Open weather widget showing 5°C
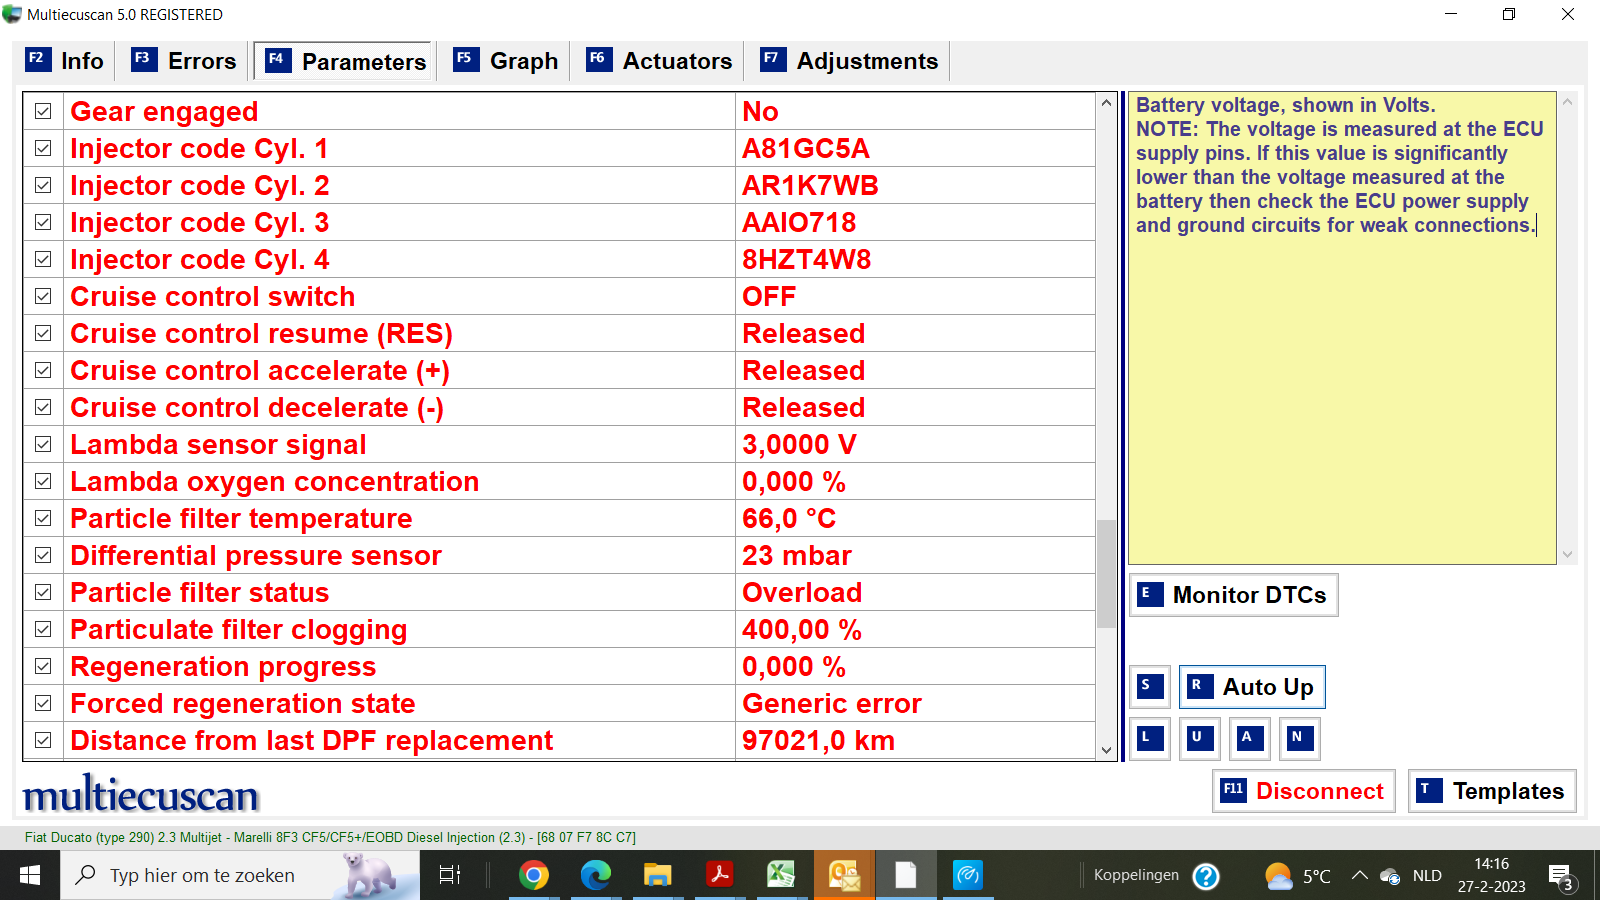This screenshot has width=1600, height=900. pos(1297,876)
